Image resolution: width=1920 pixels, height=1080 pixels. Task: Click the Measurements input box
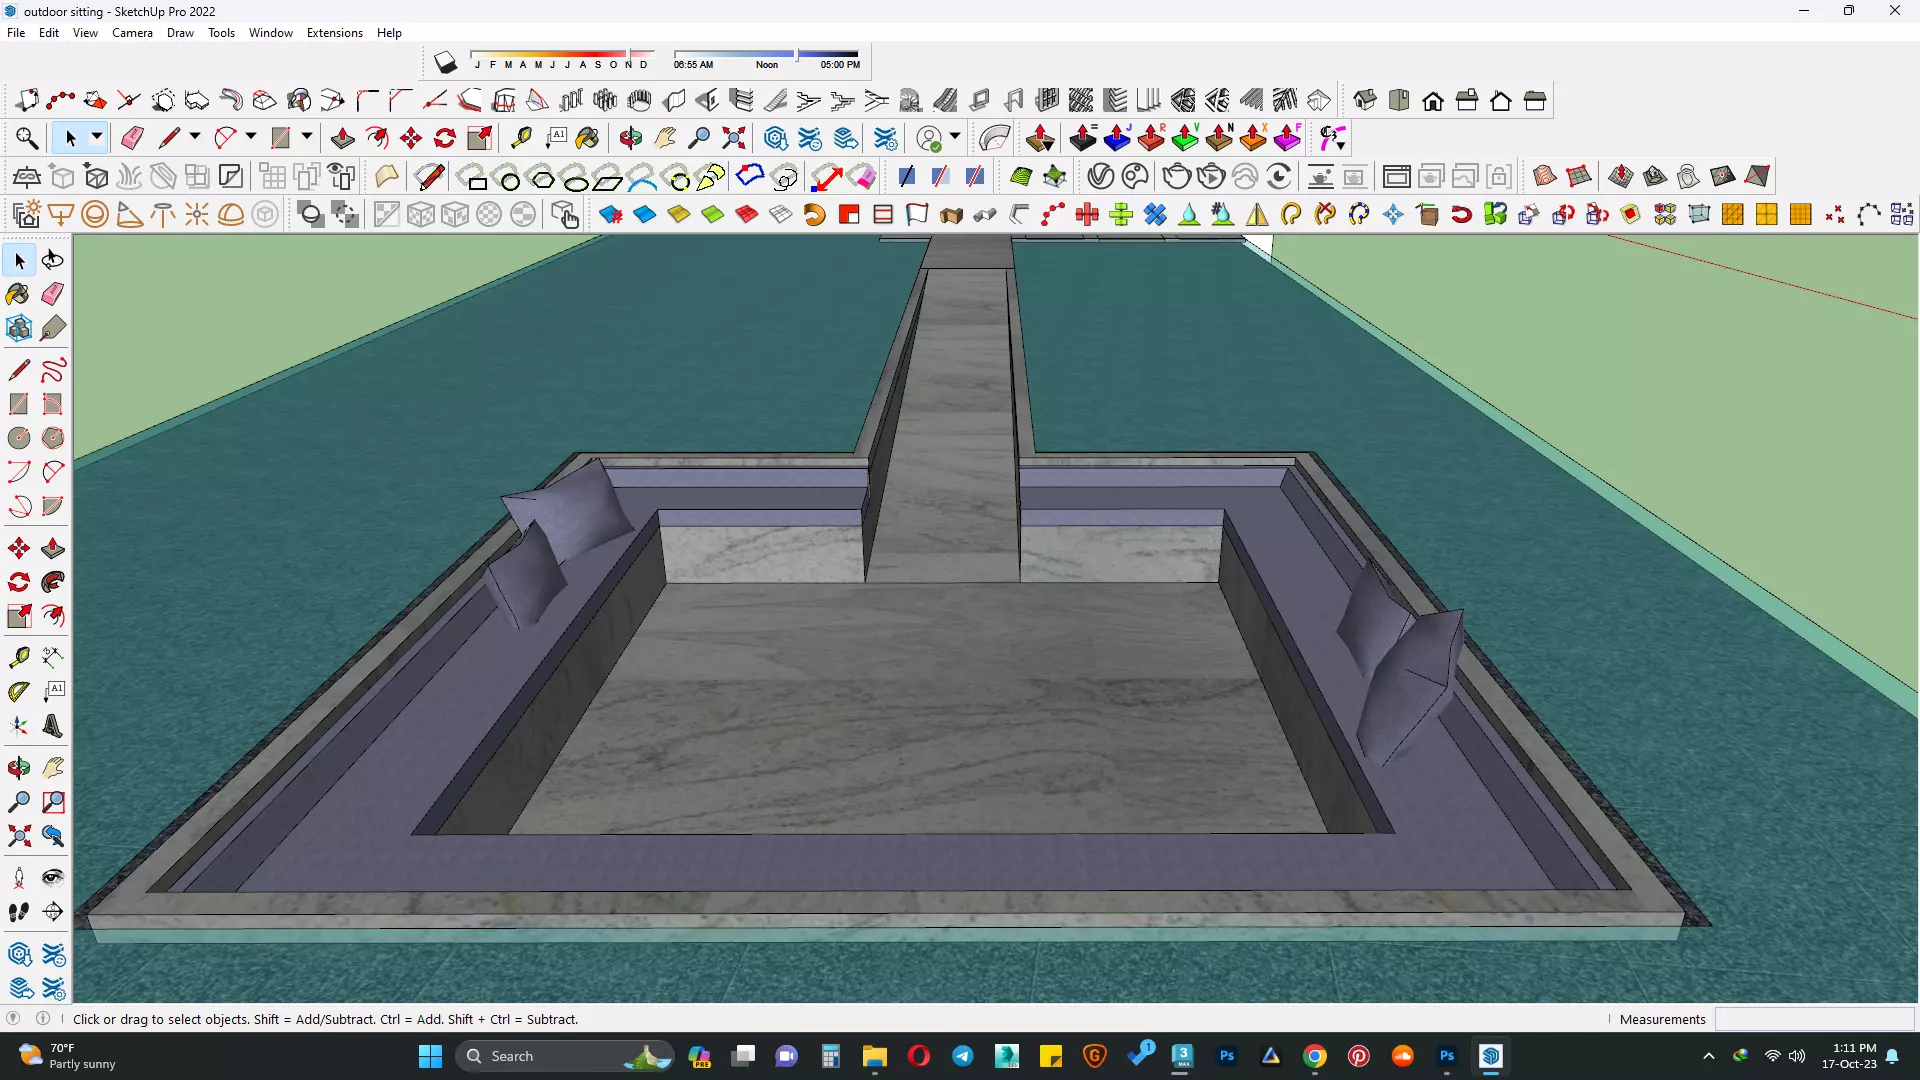coord(1813,1019)
